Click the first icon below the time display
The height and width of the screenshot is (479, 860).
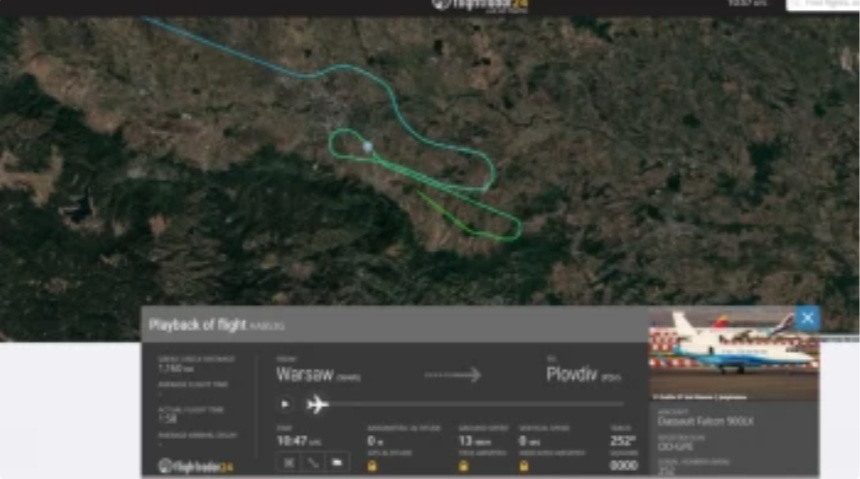(289, 463)
